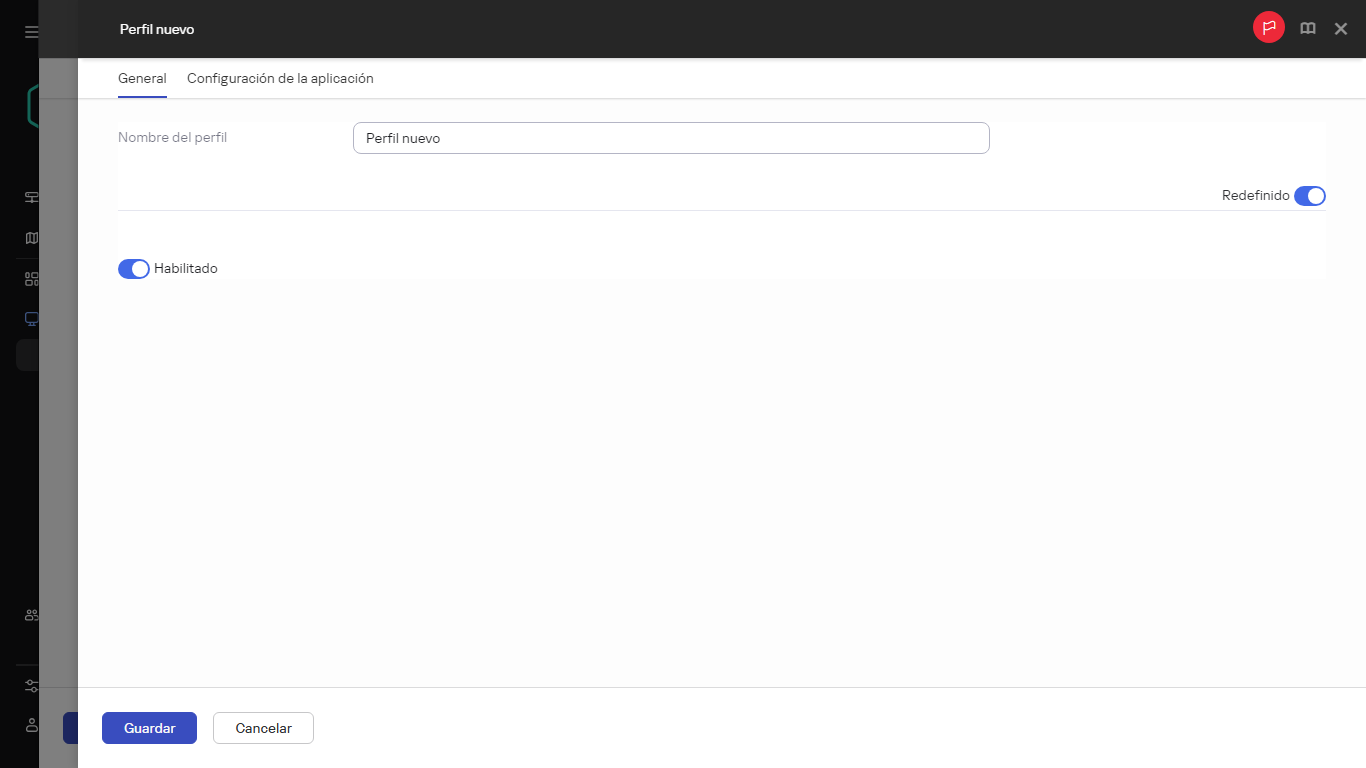This screenshot has height=768, width=1366.
Task: Click the Nombre del perfil input field
Action: click(670, 138)
